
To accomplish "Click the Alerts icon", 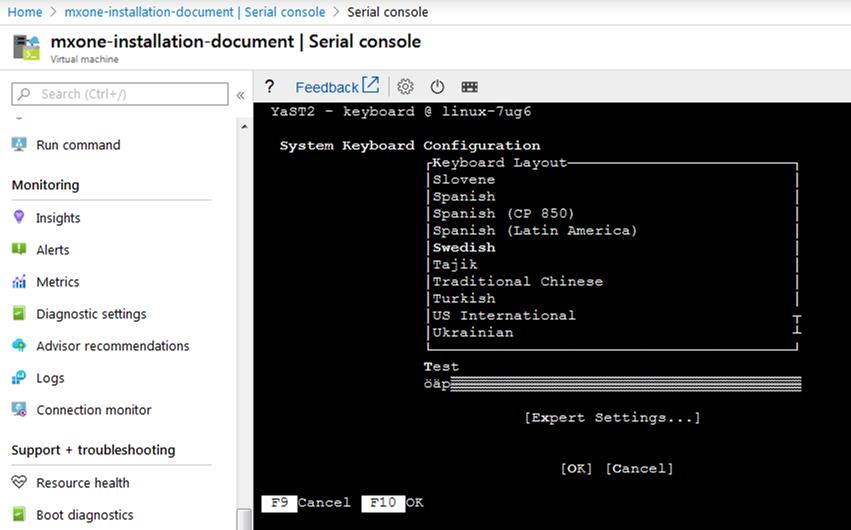I will click(x=19, y=249).
